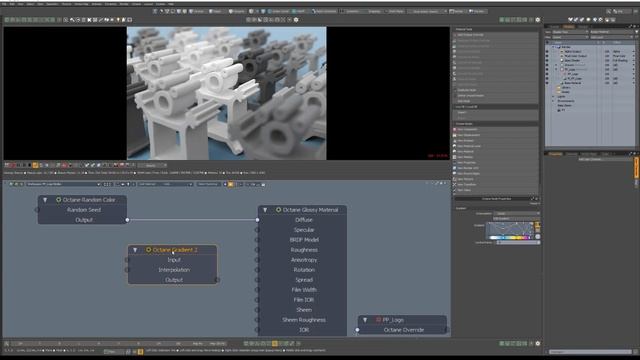Click the orange vertical tab on the right edge
Image resolution: width=640 pixels, height=360 pixels.
[636, 168]
